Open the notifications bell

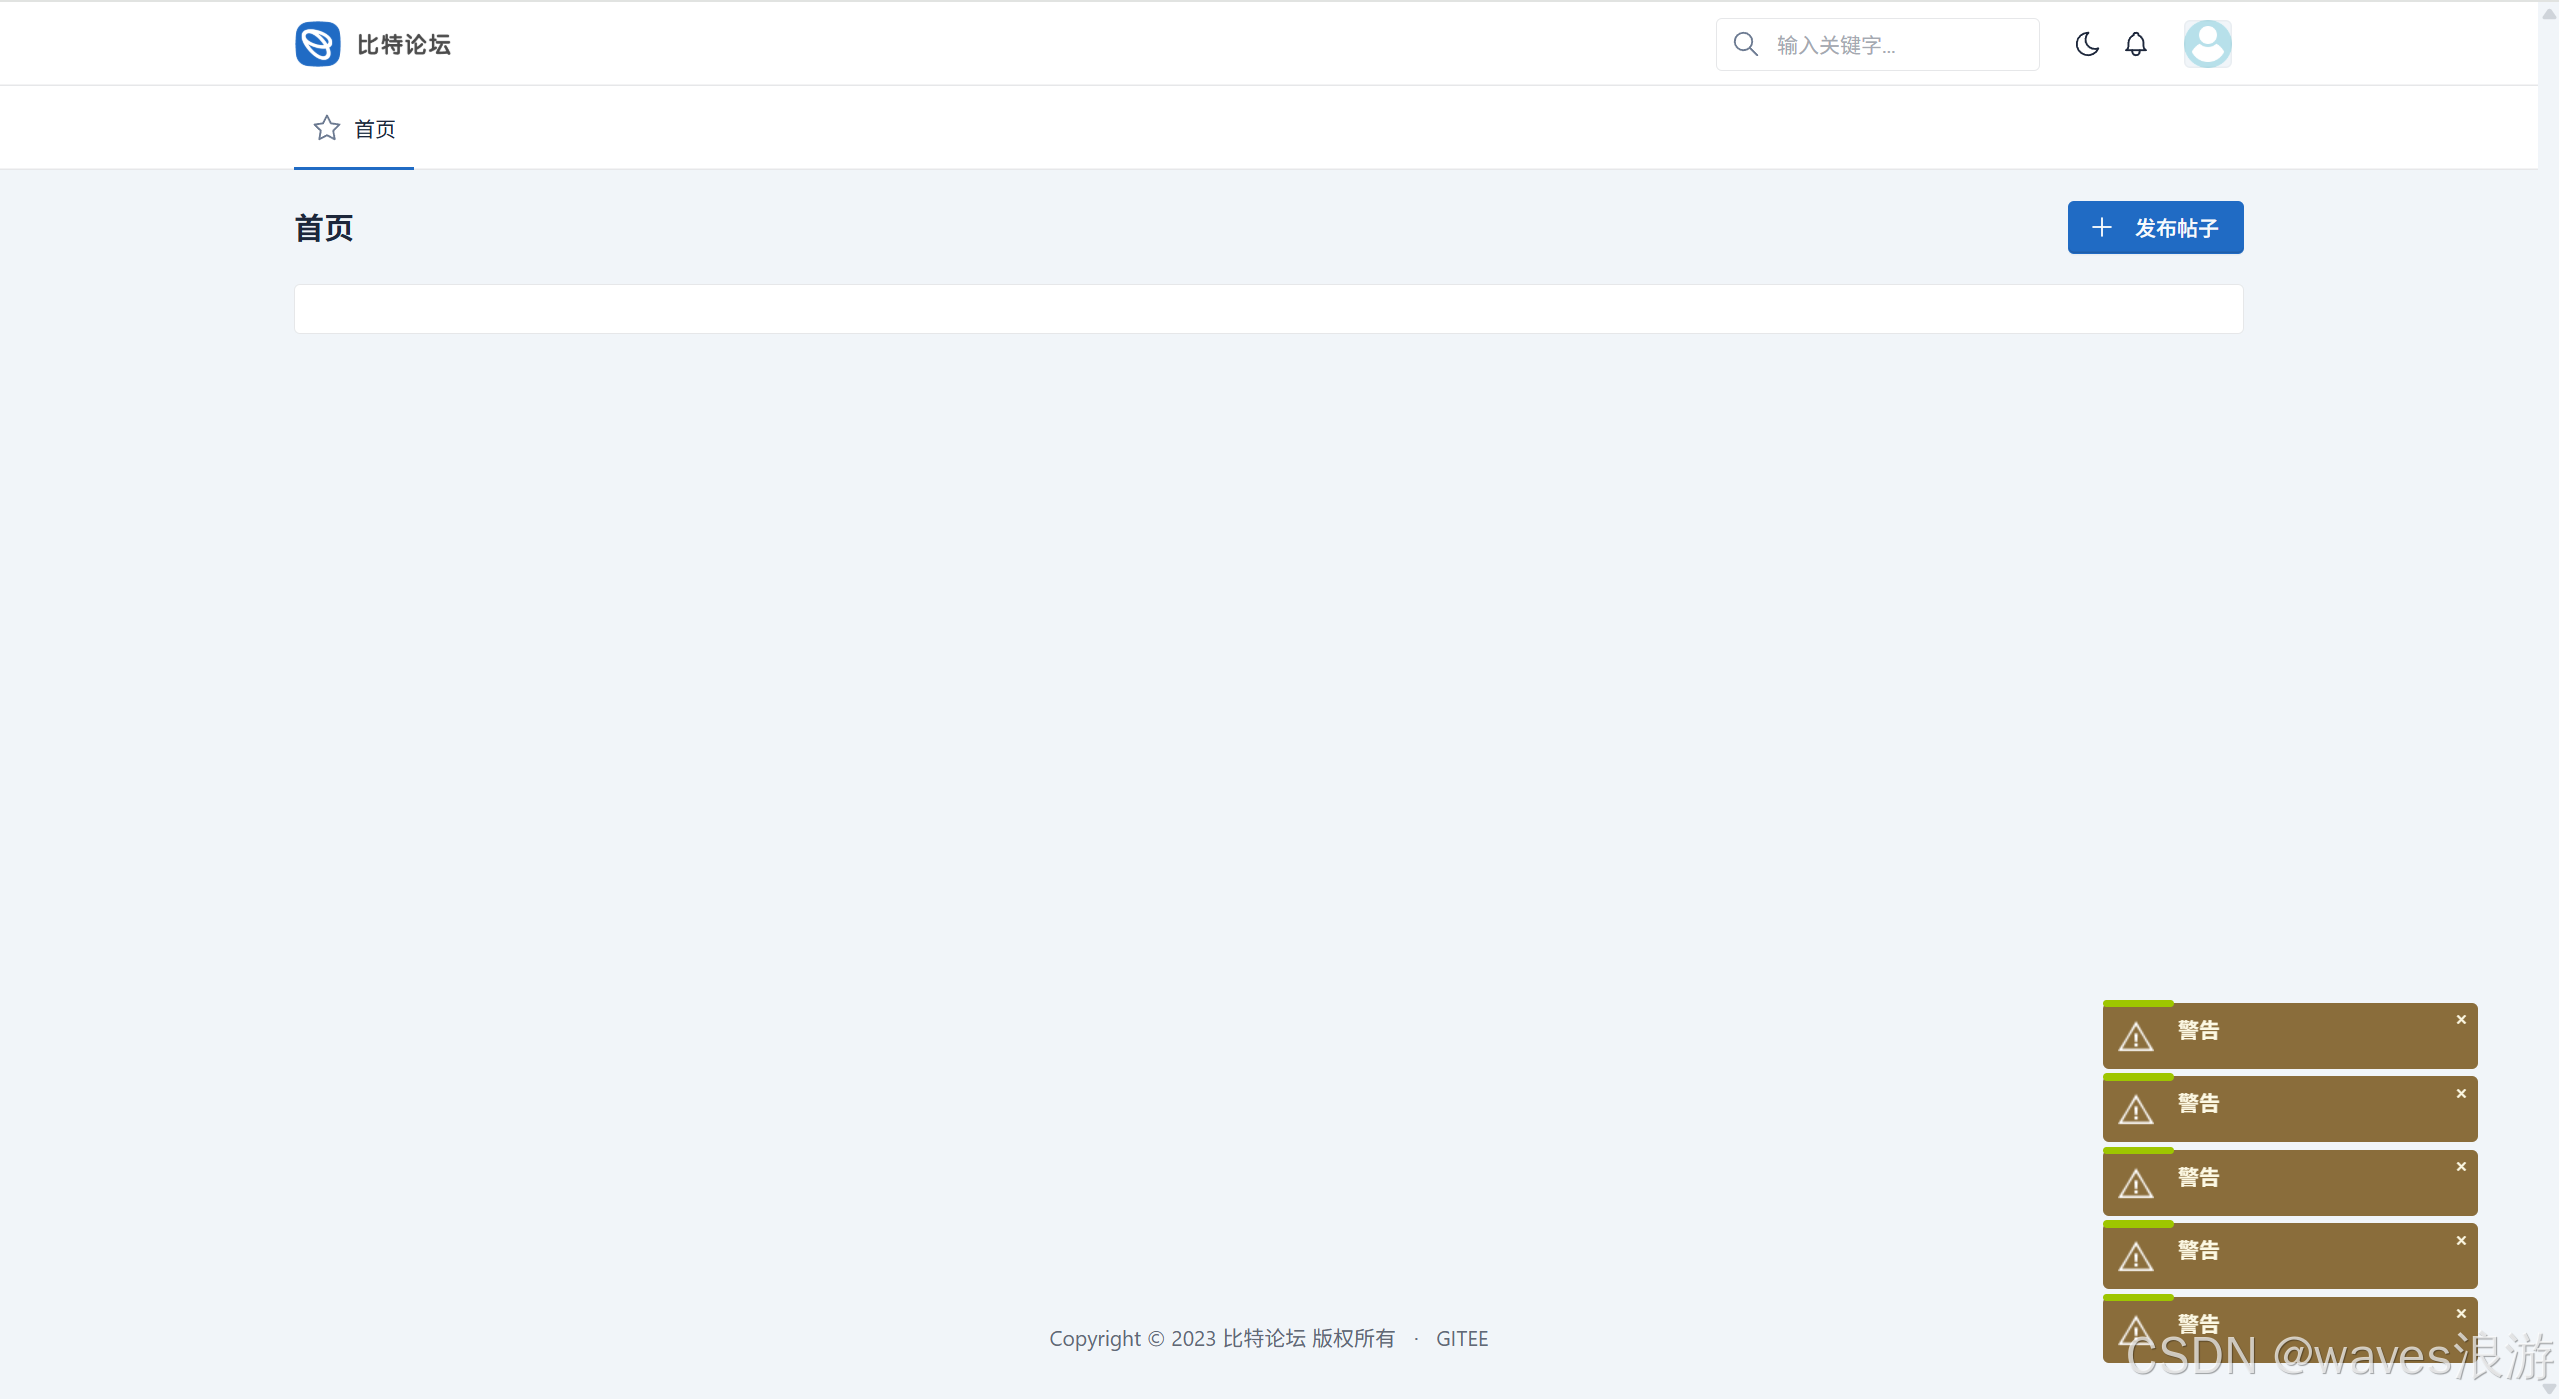(x=2135, y=44)
